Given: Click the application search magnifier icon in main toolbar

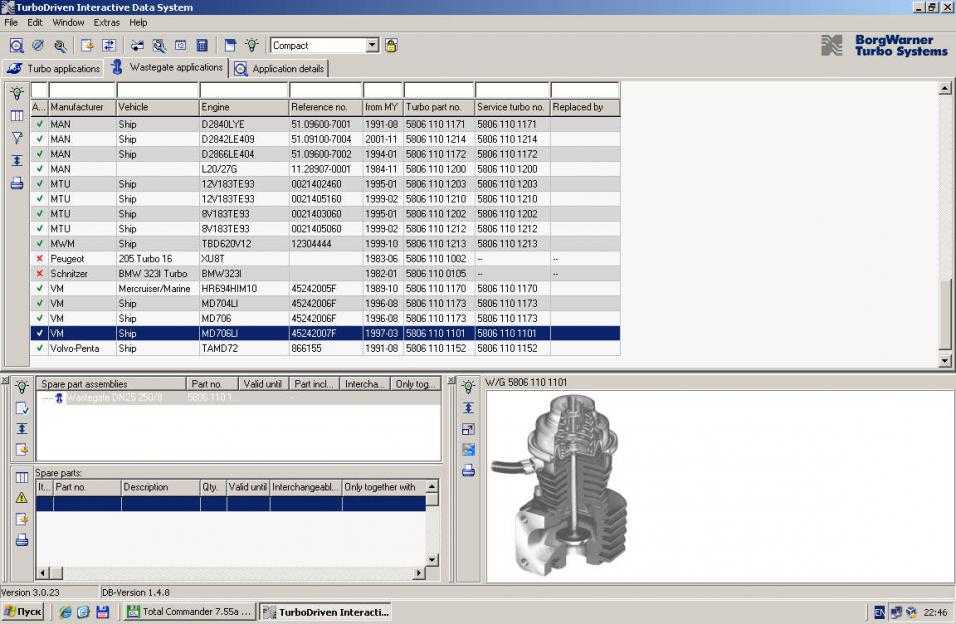Looking at the screenshot, I should (16, 45).
